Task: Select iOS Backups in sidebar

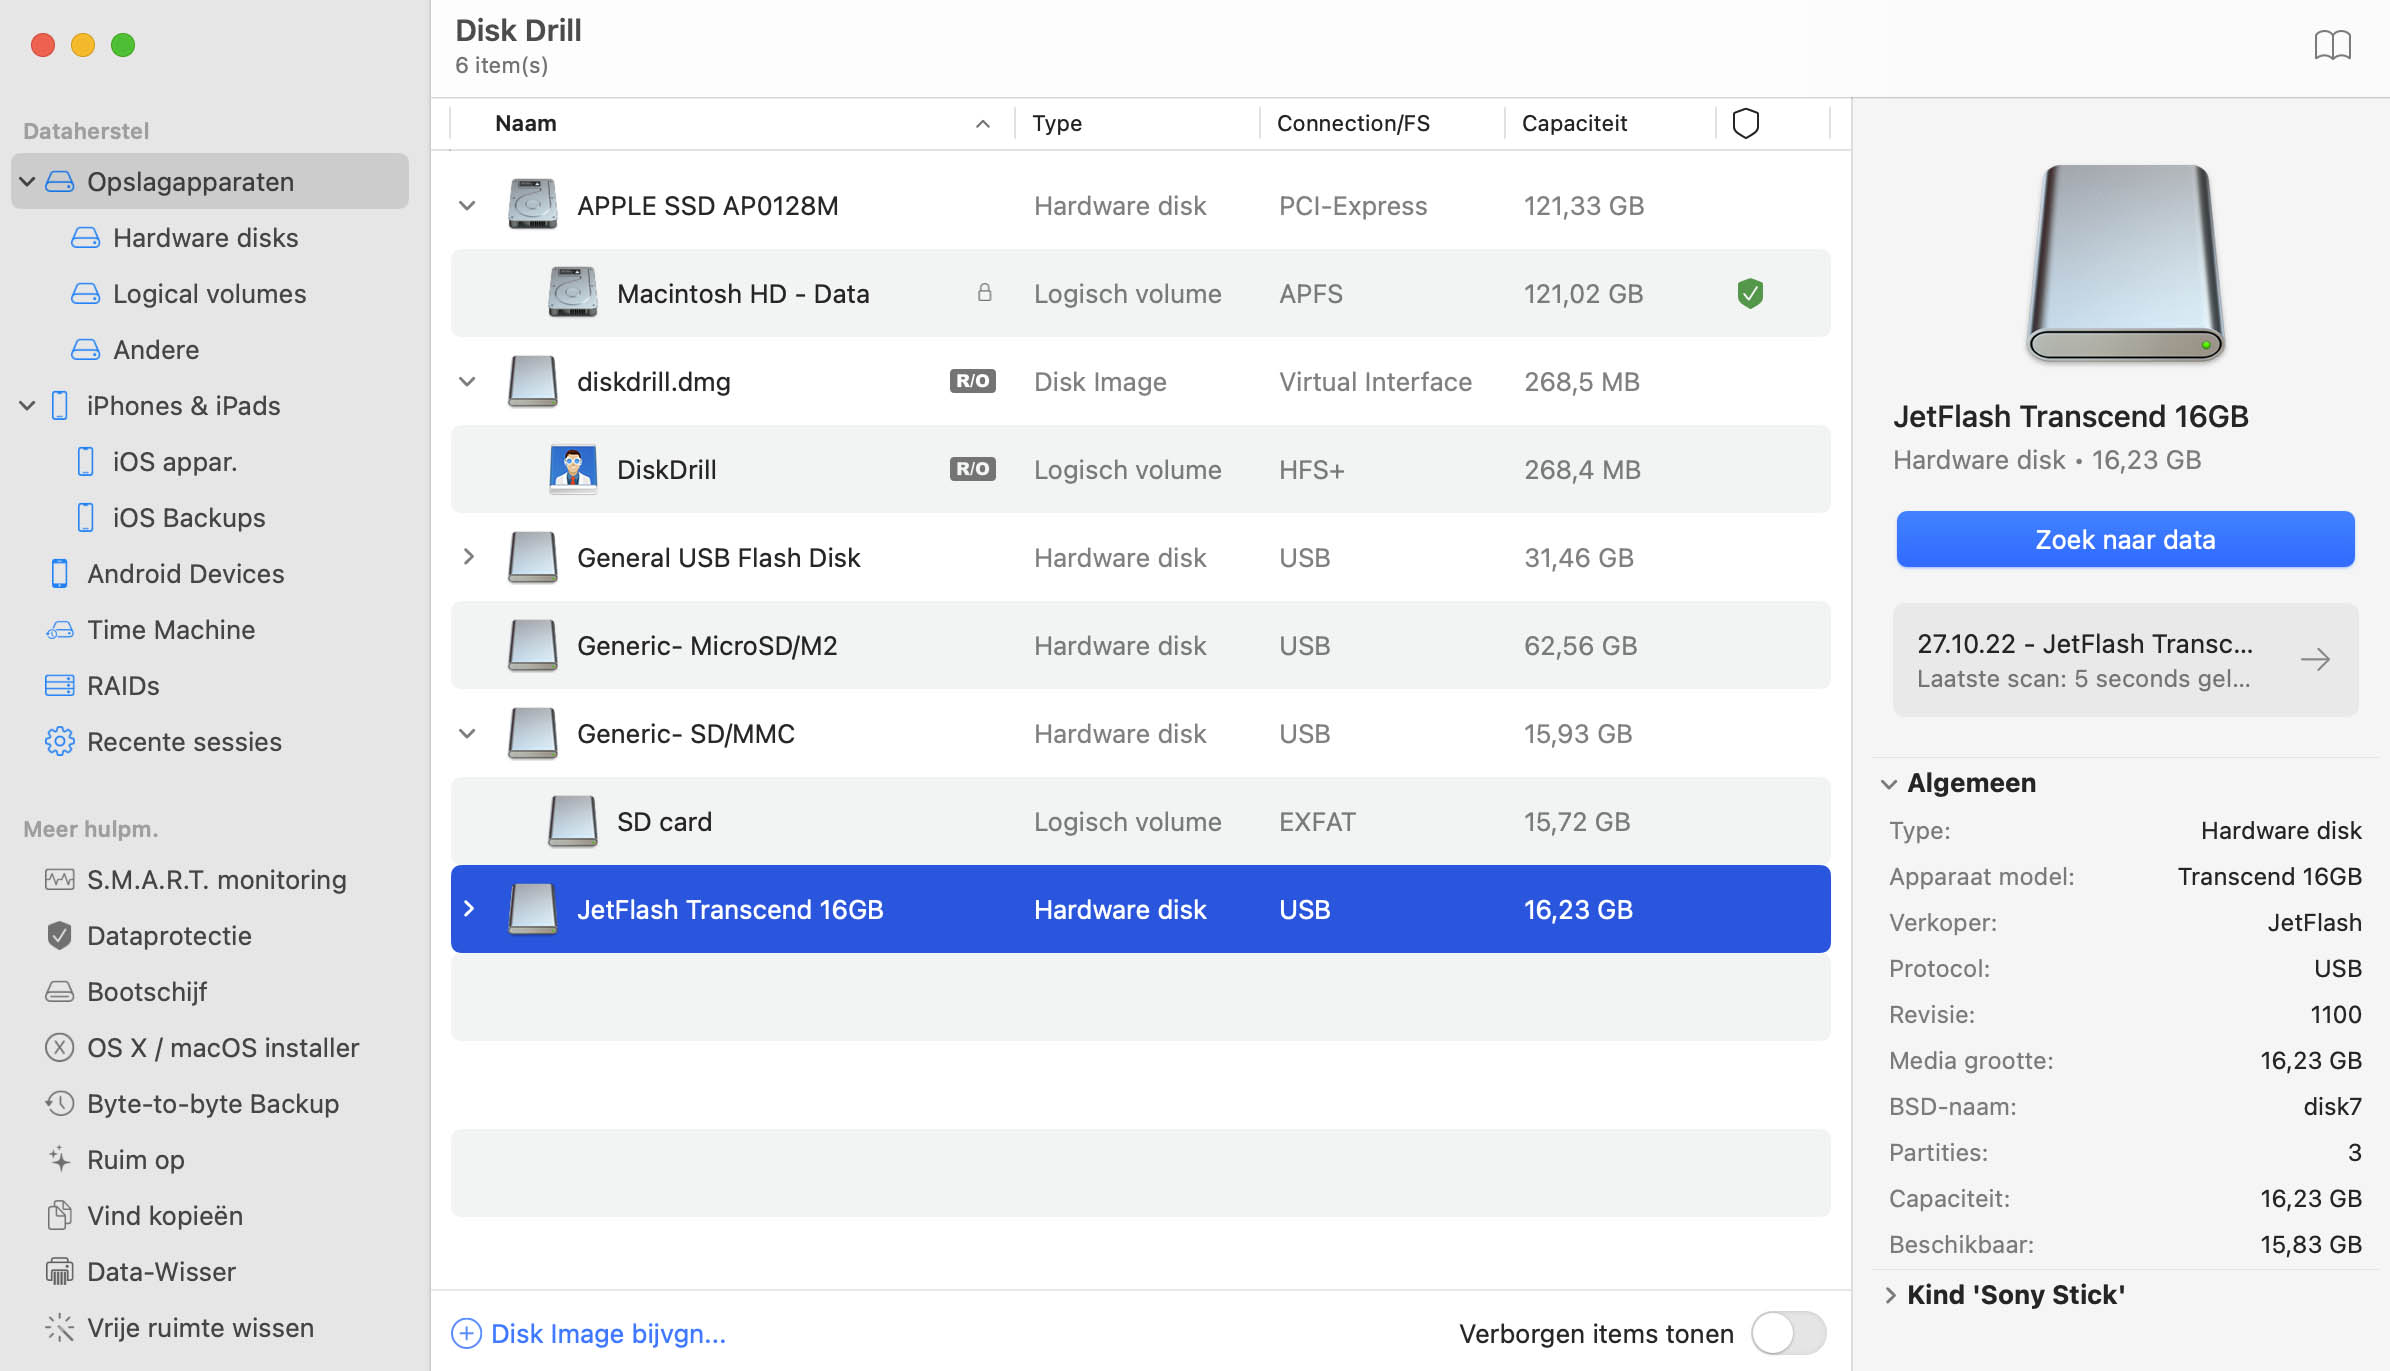Action: click(x=170, y=517)
